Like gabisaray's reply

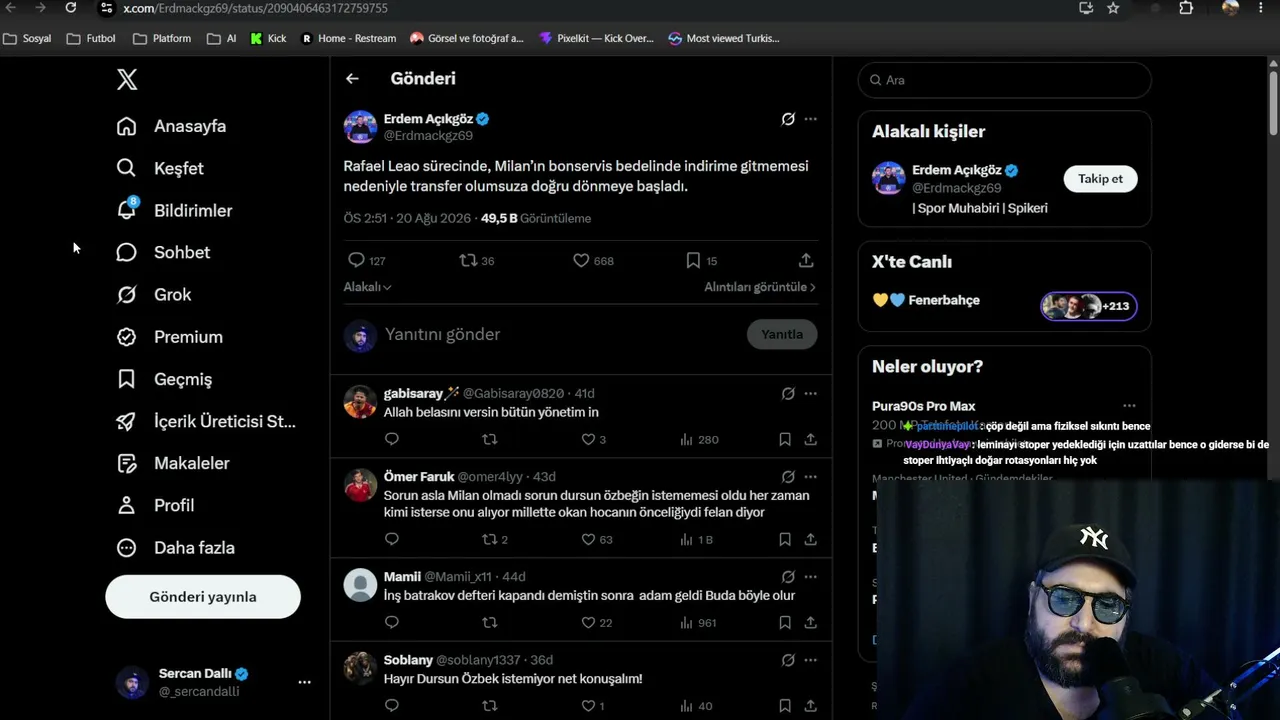pos(593,439)
